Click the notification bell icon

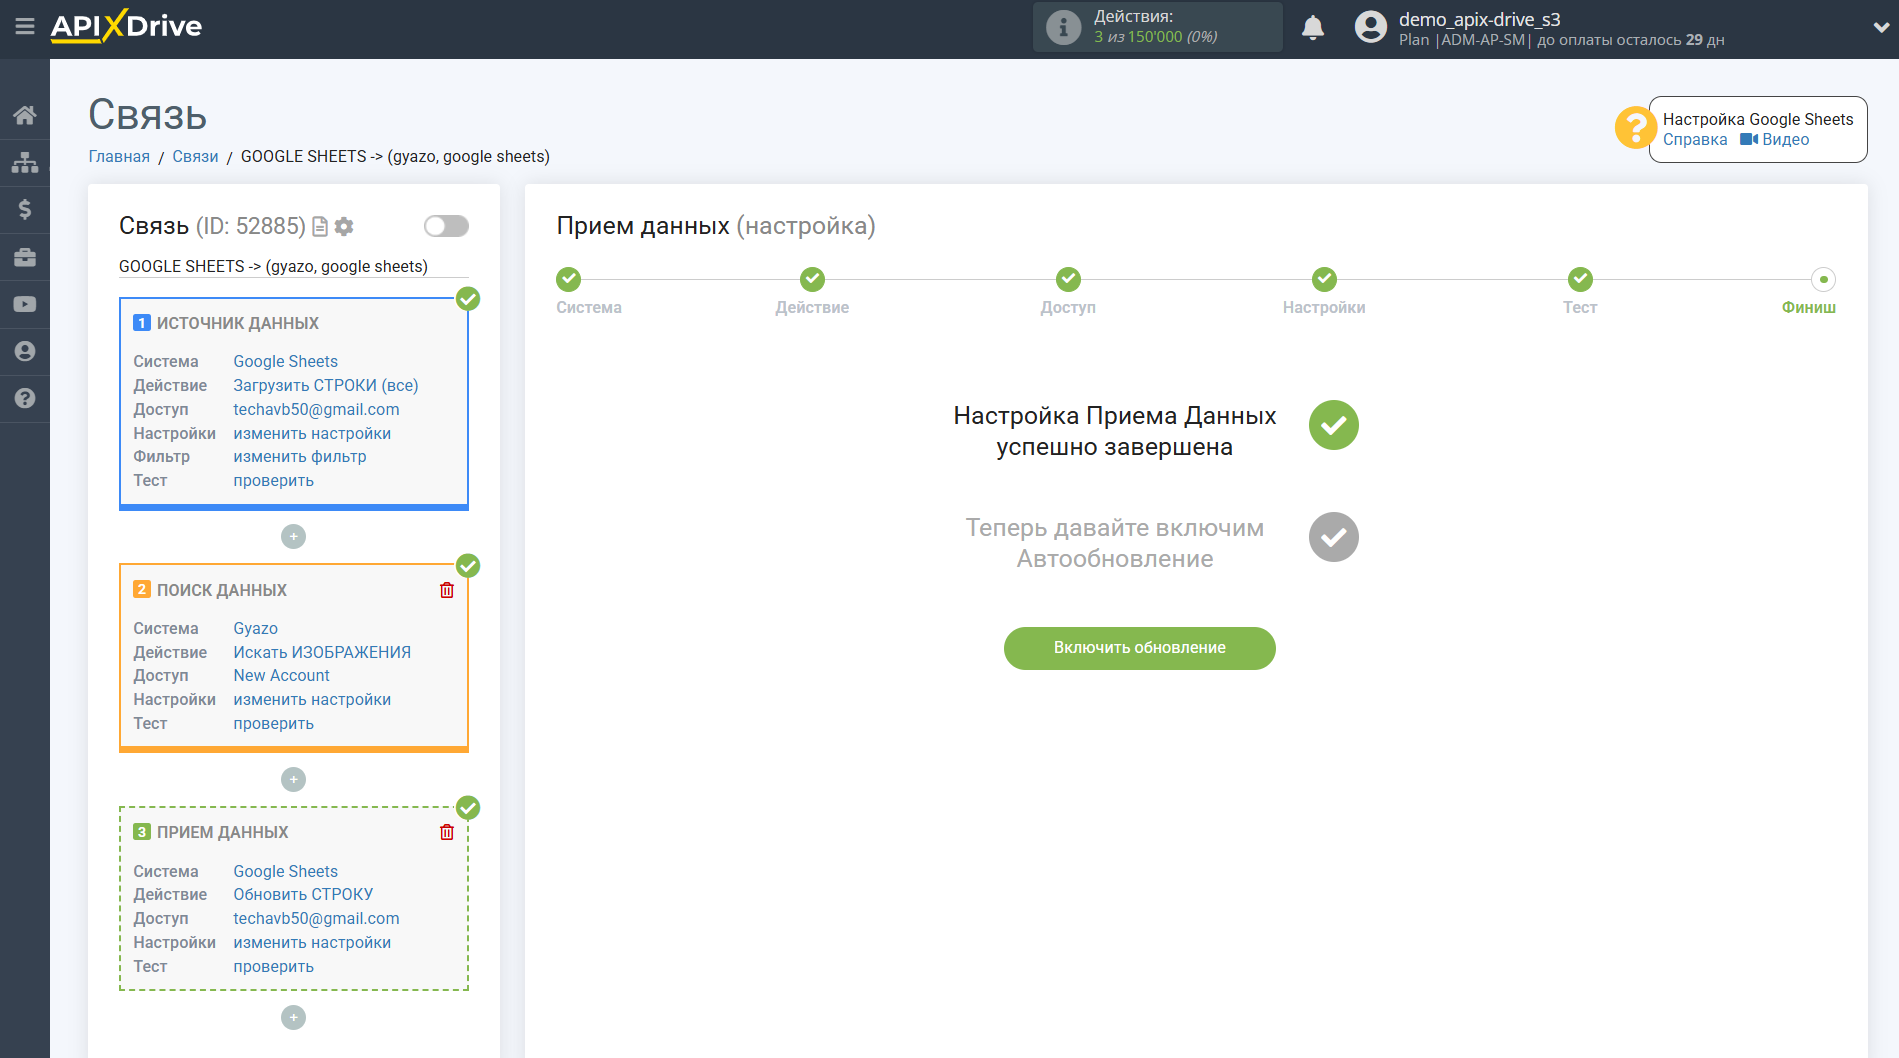click(1313, 27)
